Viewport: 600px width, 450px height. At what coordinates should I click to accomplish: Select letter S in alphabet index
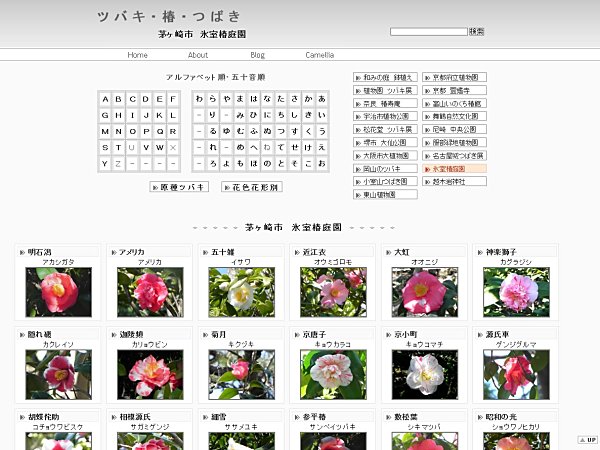tap(105, 148)
